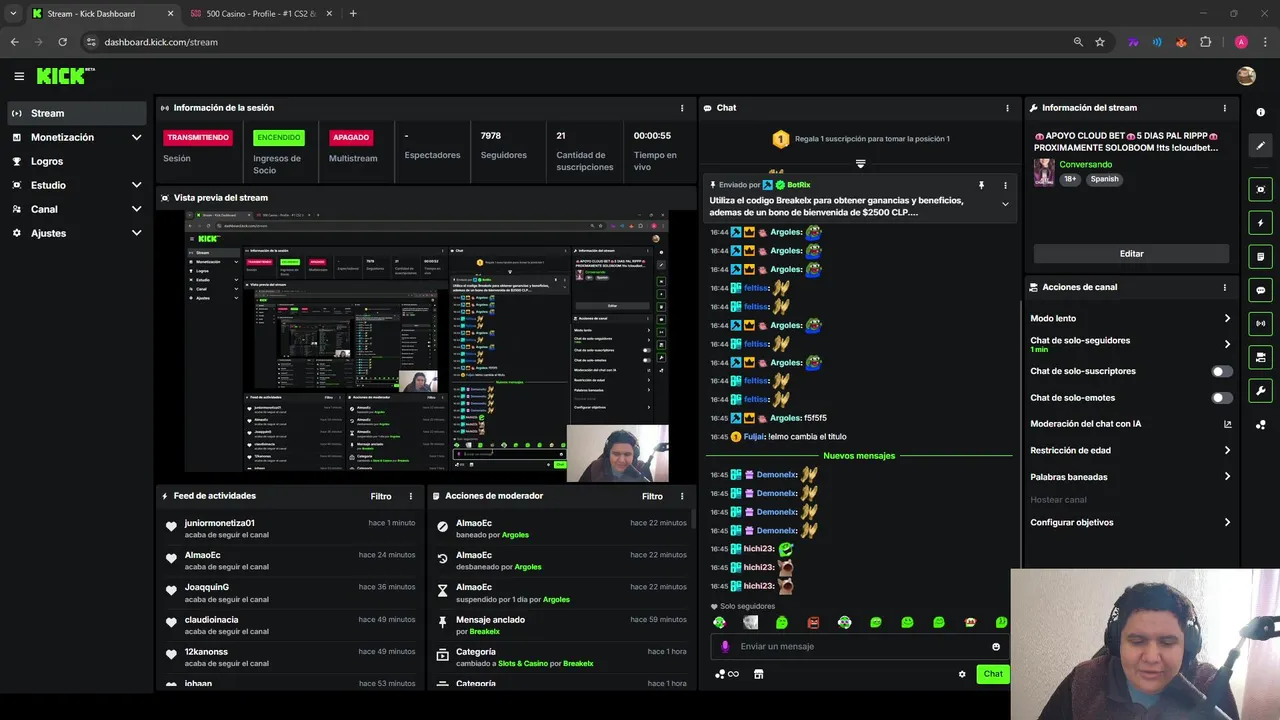The height and width of the screenshot is (720, 1280).
Task: Open Información de la sesión options menu
Action: pyautogui.click(x=683, y=108)
